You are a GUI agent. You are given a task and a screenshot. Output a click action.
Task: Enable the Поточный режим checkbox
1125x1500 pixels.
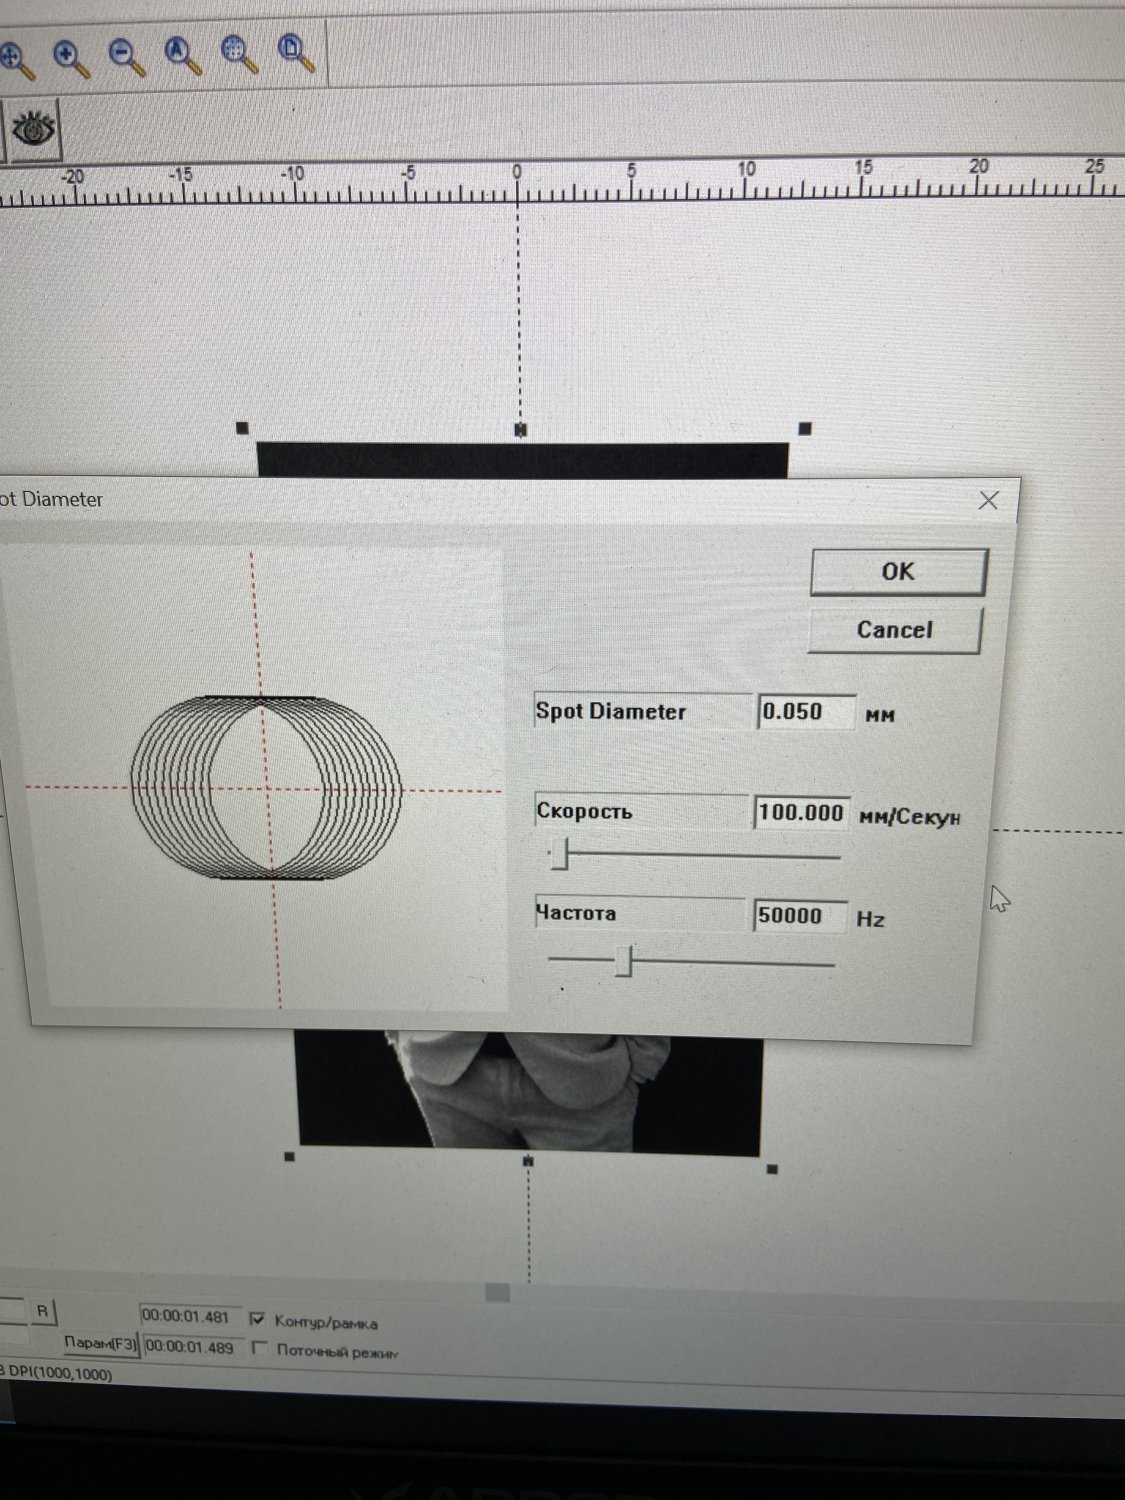click(260, 1349)
